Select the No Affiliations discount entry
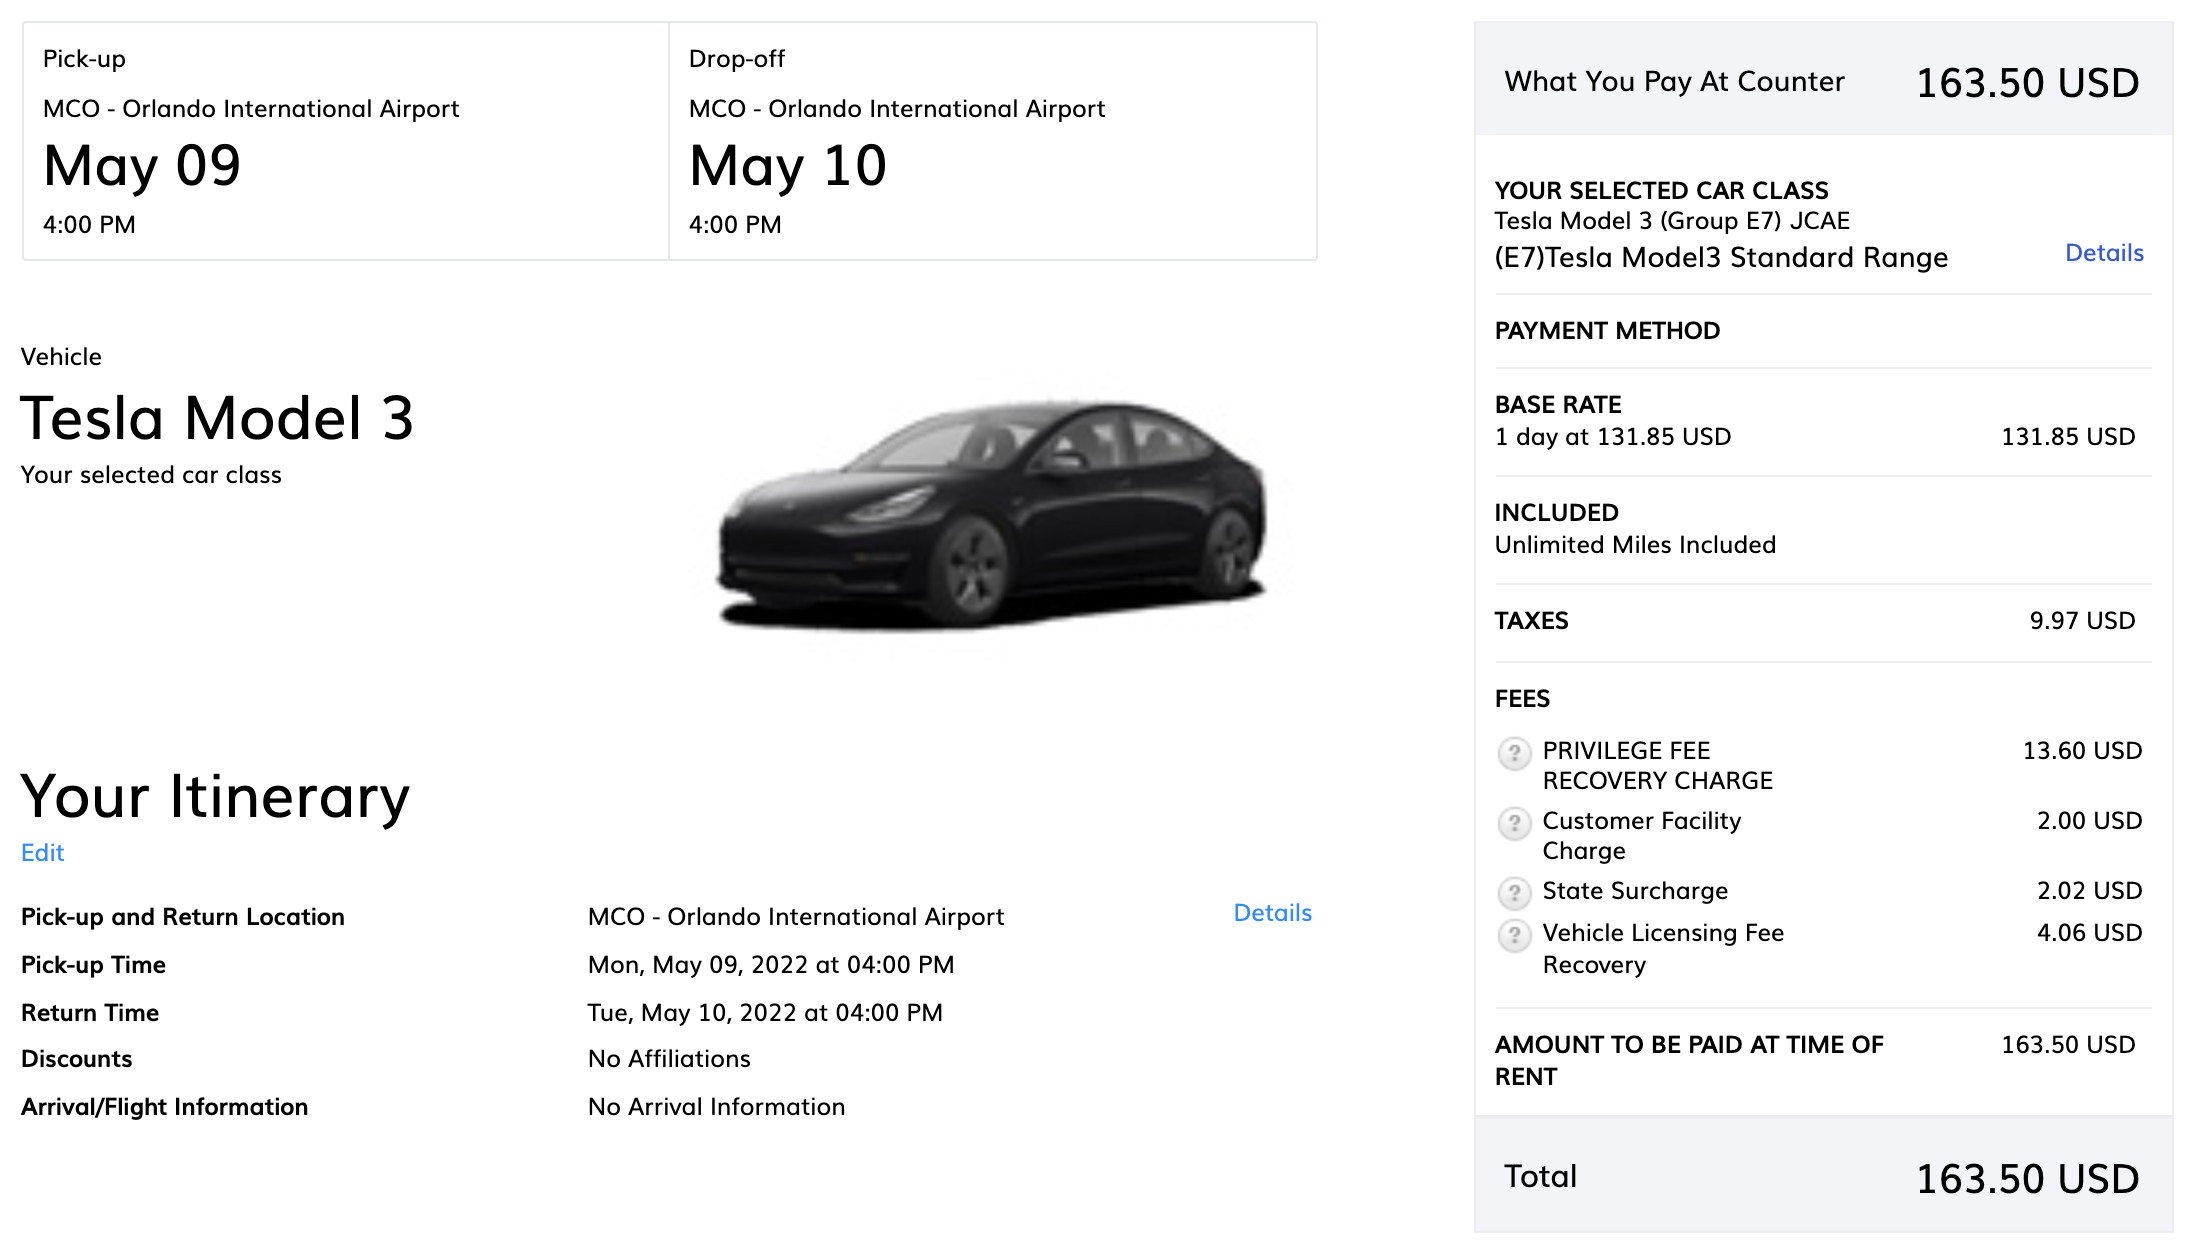 (669, 1058)
